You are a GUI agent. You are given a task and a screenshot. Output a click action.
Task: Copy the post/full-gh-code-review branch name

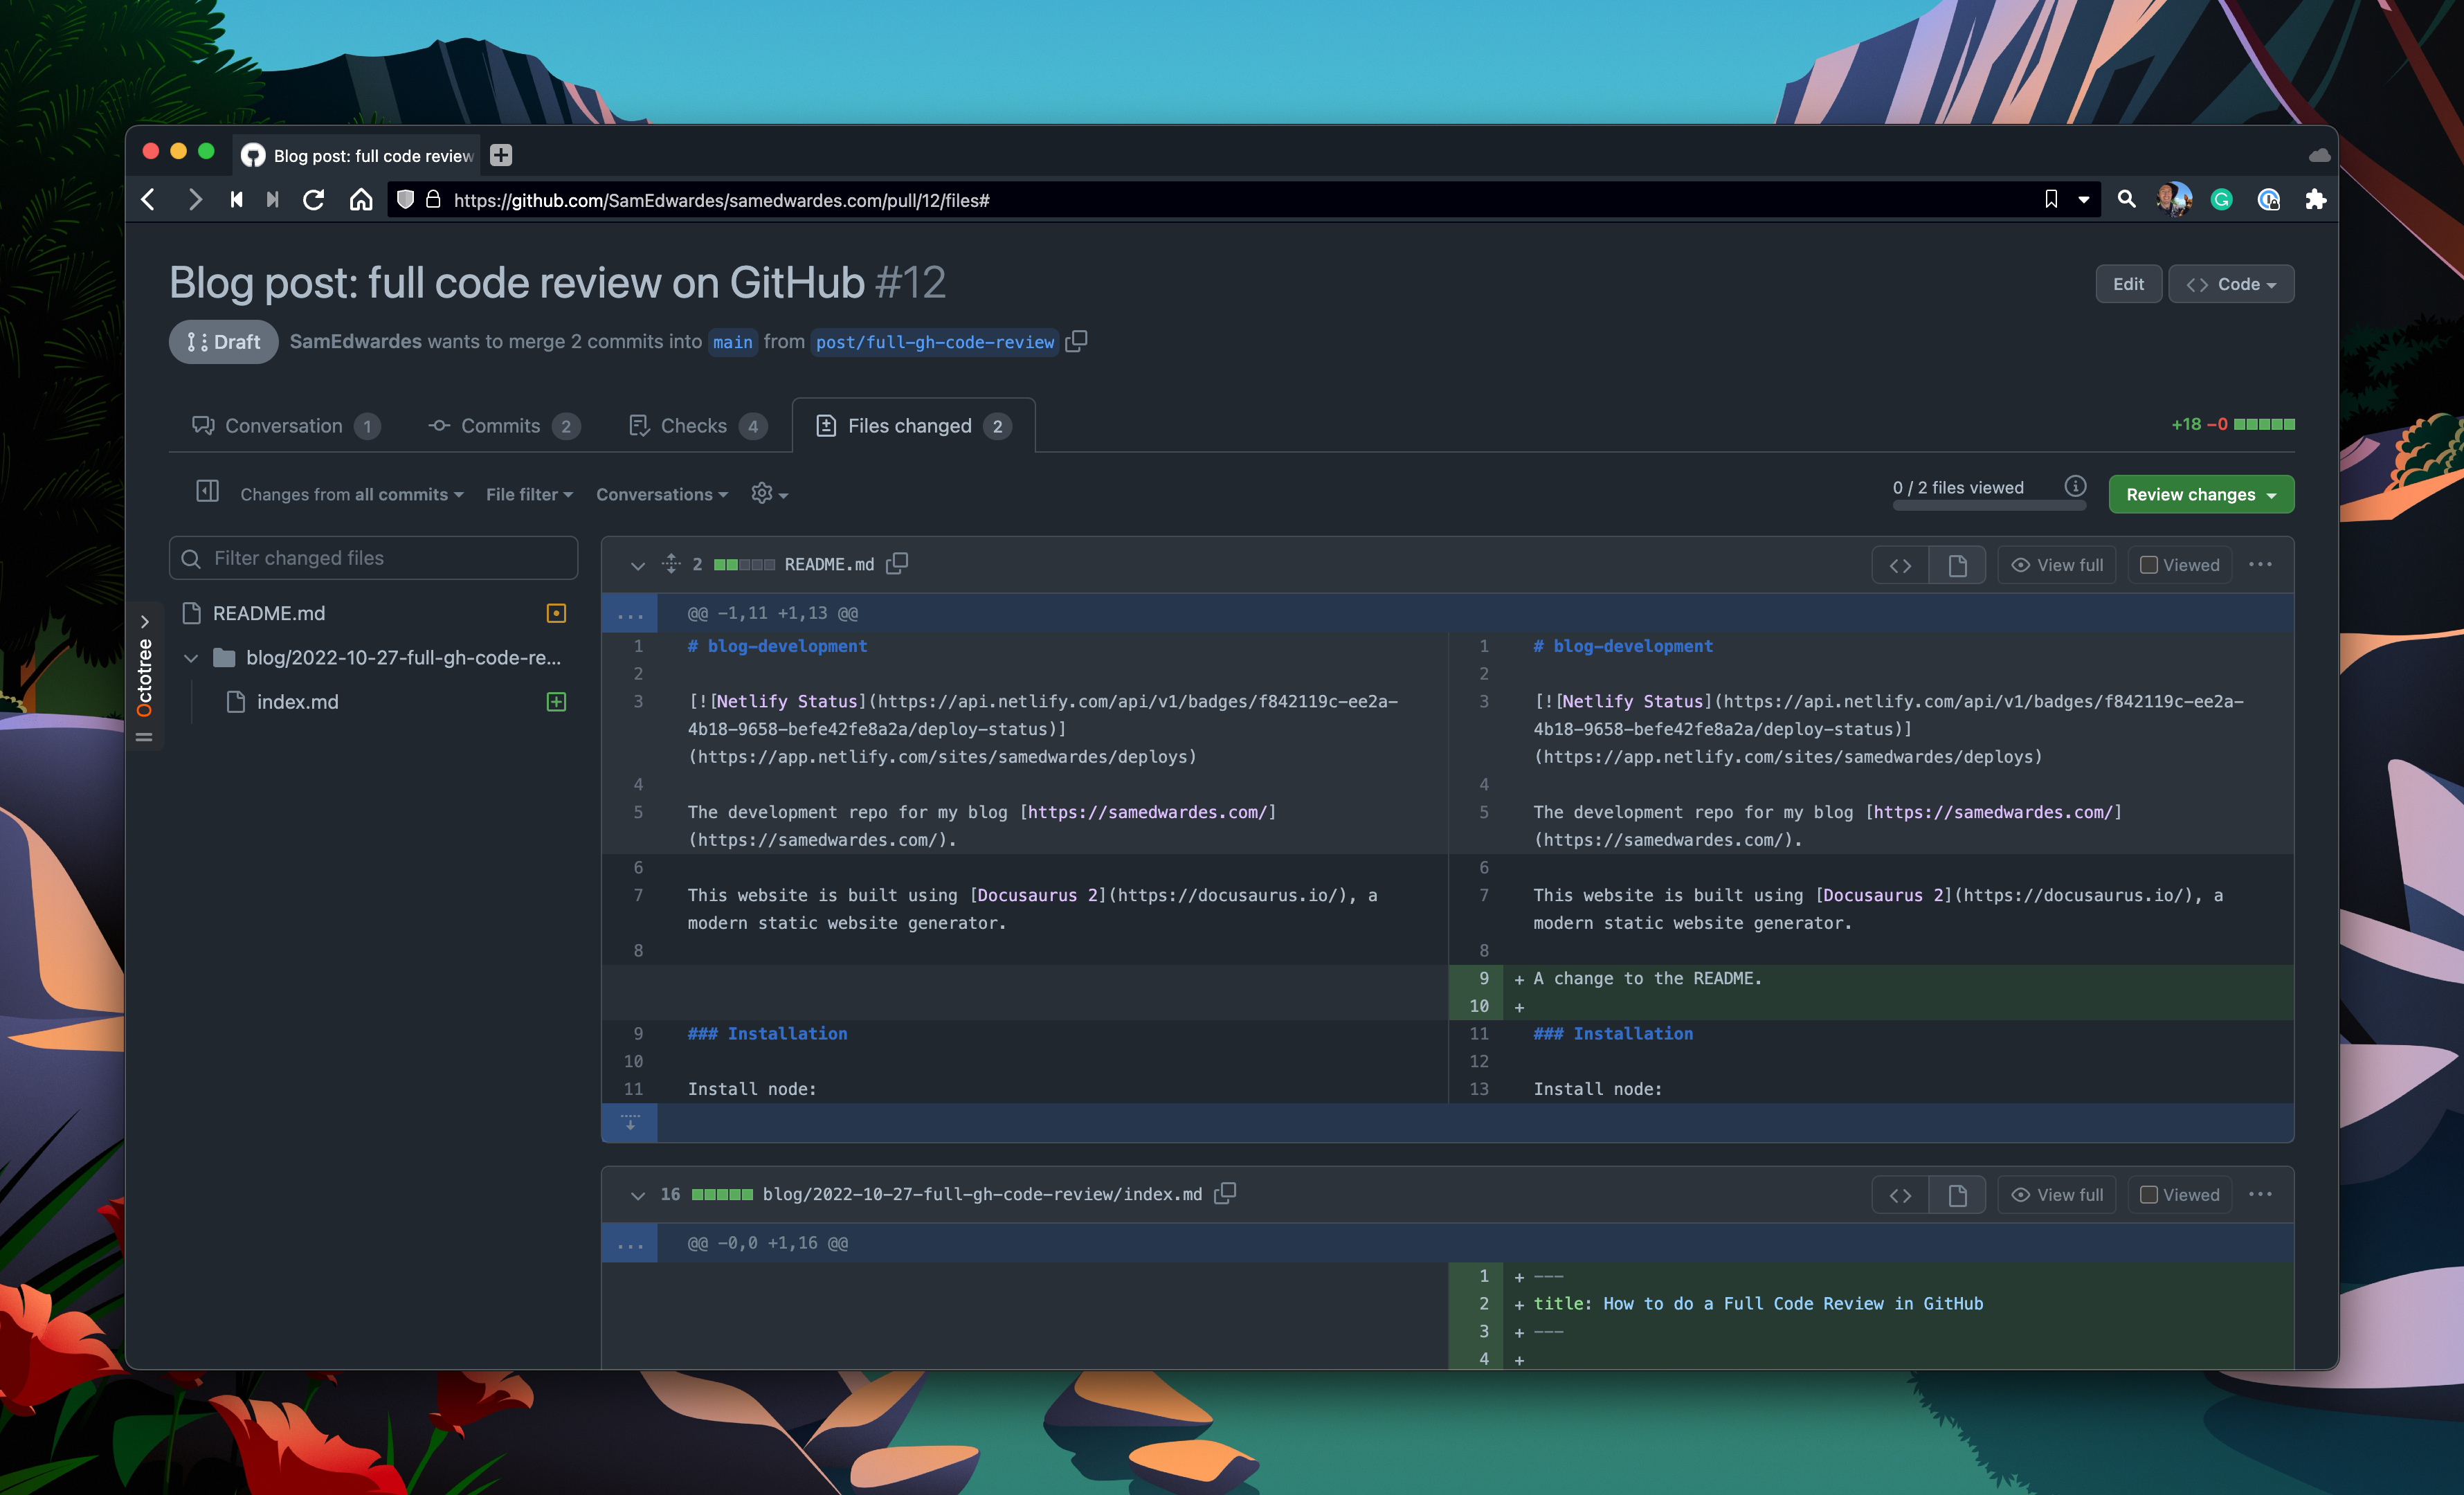click(x=1077, y=341)
